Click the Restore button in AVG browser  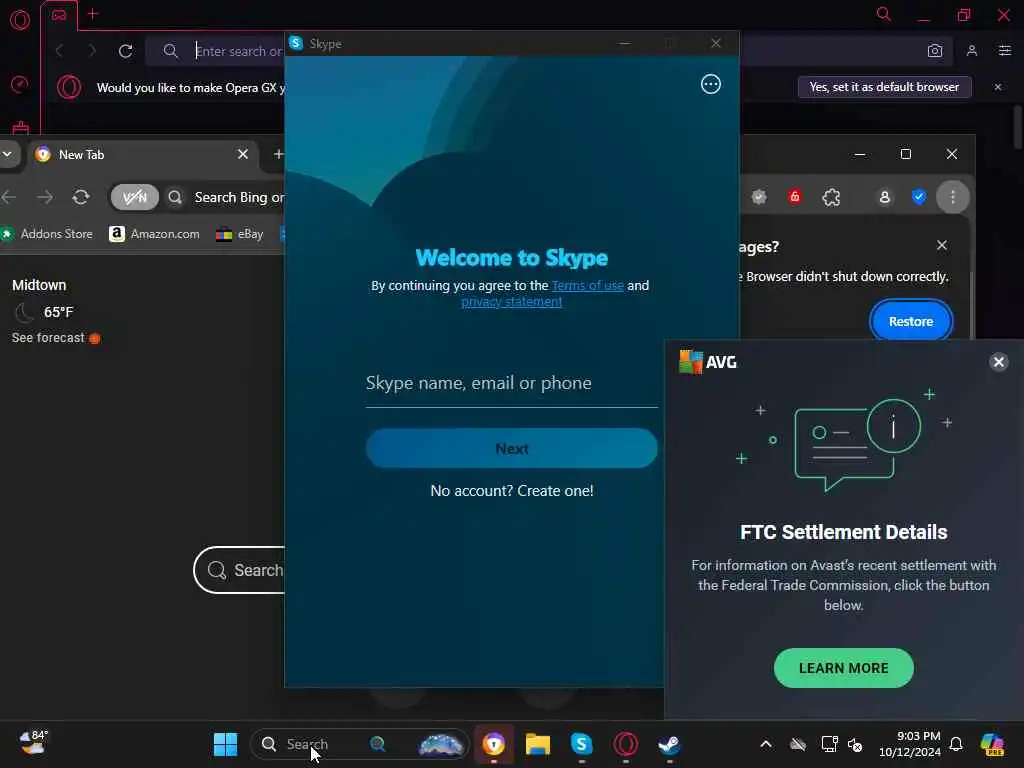click(910, 321)
